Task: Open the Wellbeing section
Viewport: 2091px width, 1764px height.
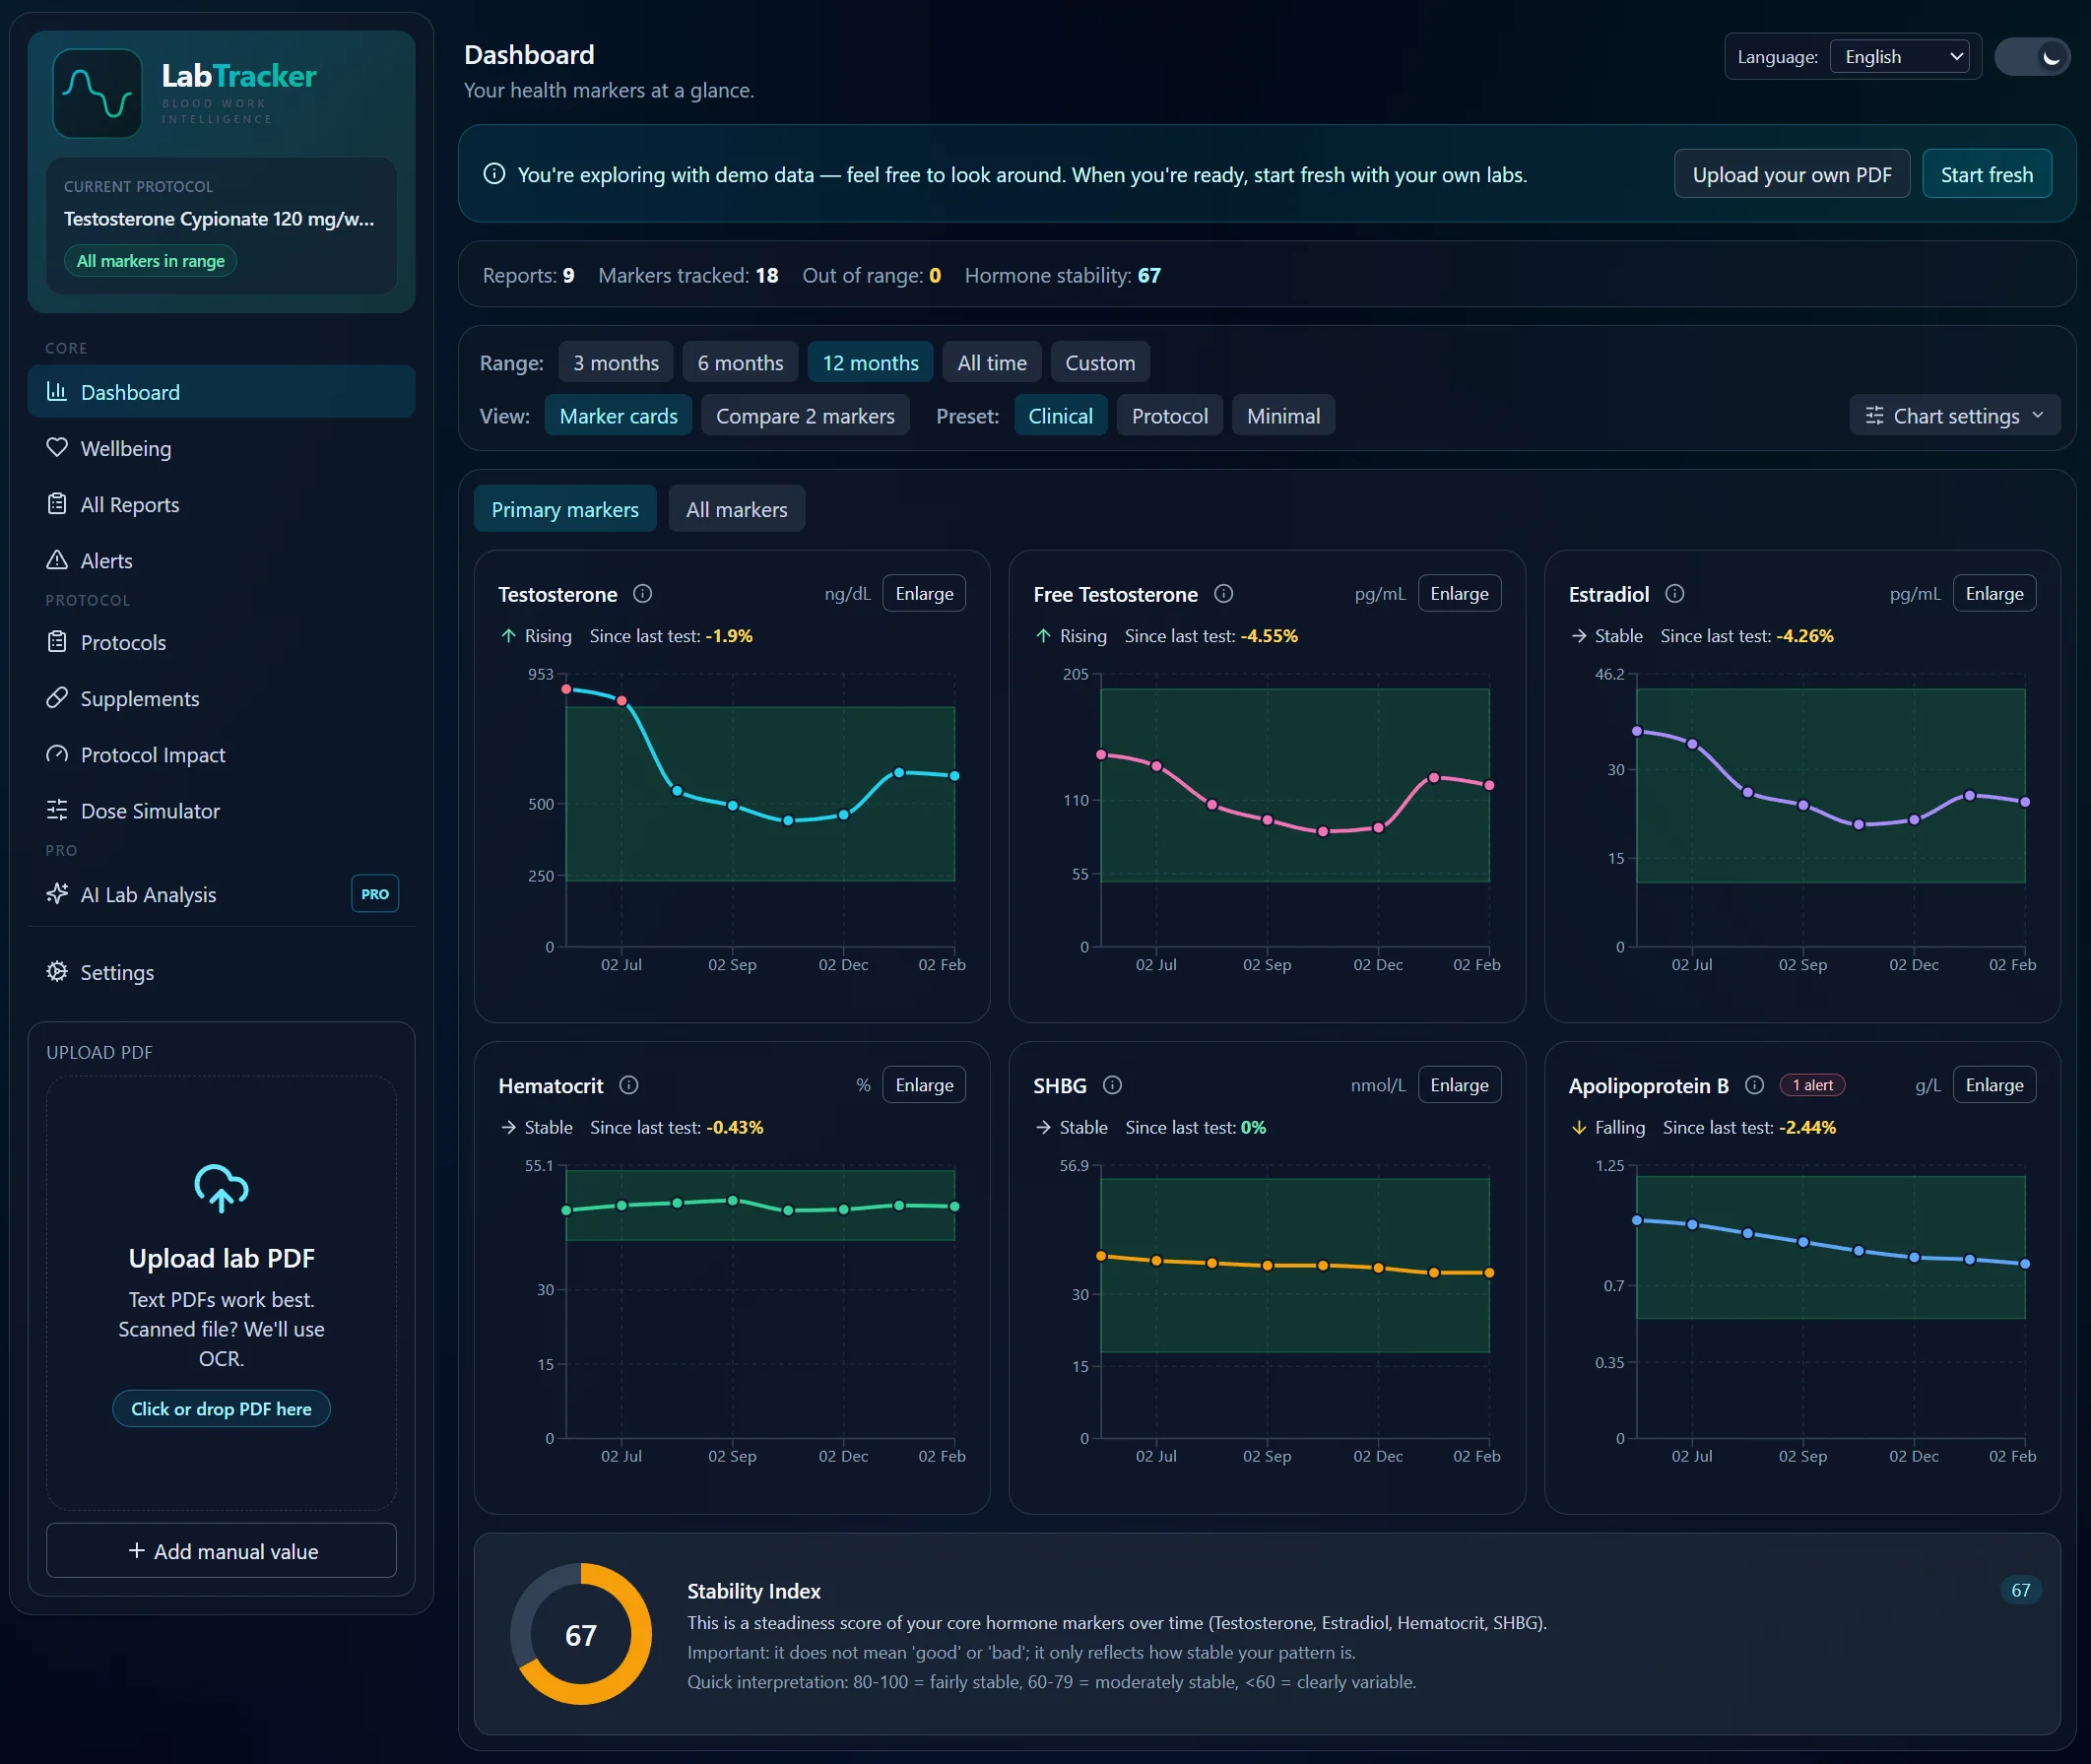Action: (x=125, y=448)
